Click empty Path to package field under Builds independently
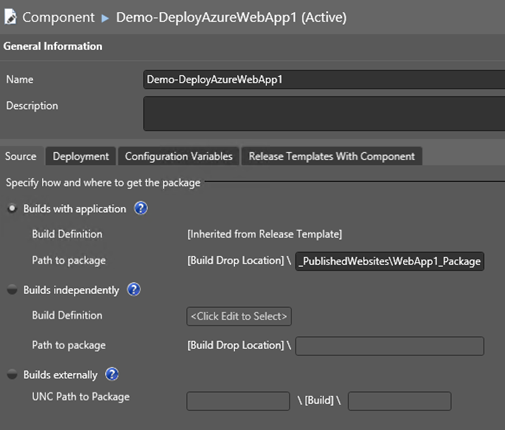 pyautogui.click(x=390, y=346)
